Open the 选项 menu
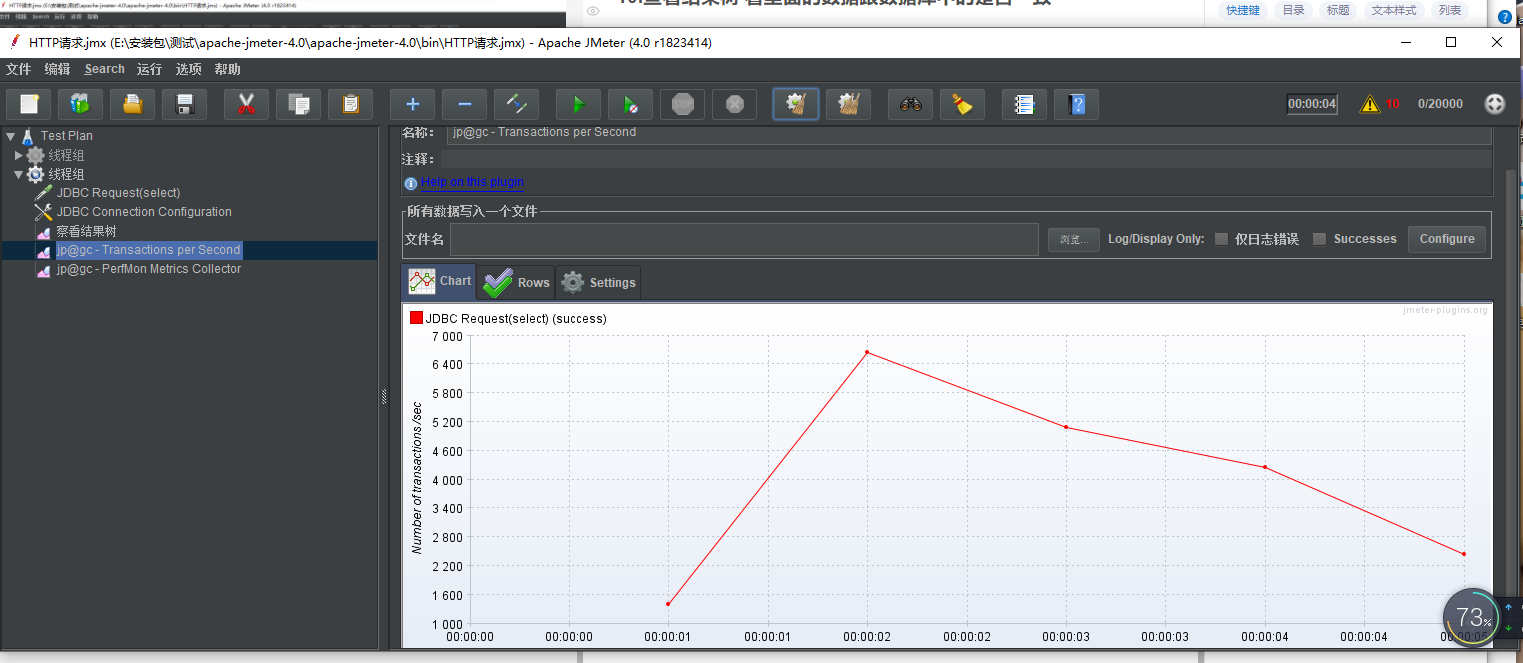Screen dimensions: 1523x663 click(x=189, y=69)
